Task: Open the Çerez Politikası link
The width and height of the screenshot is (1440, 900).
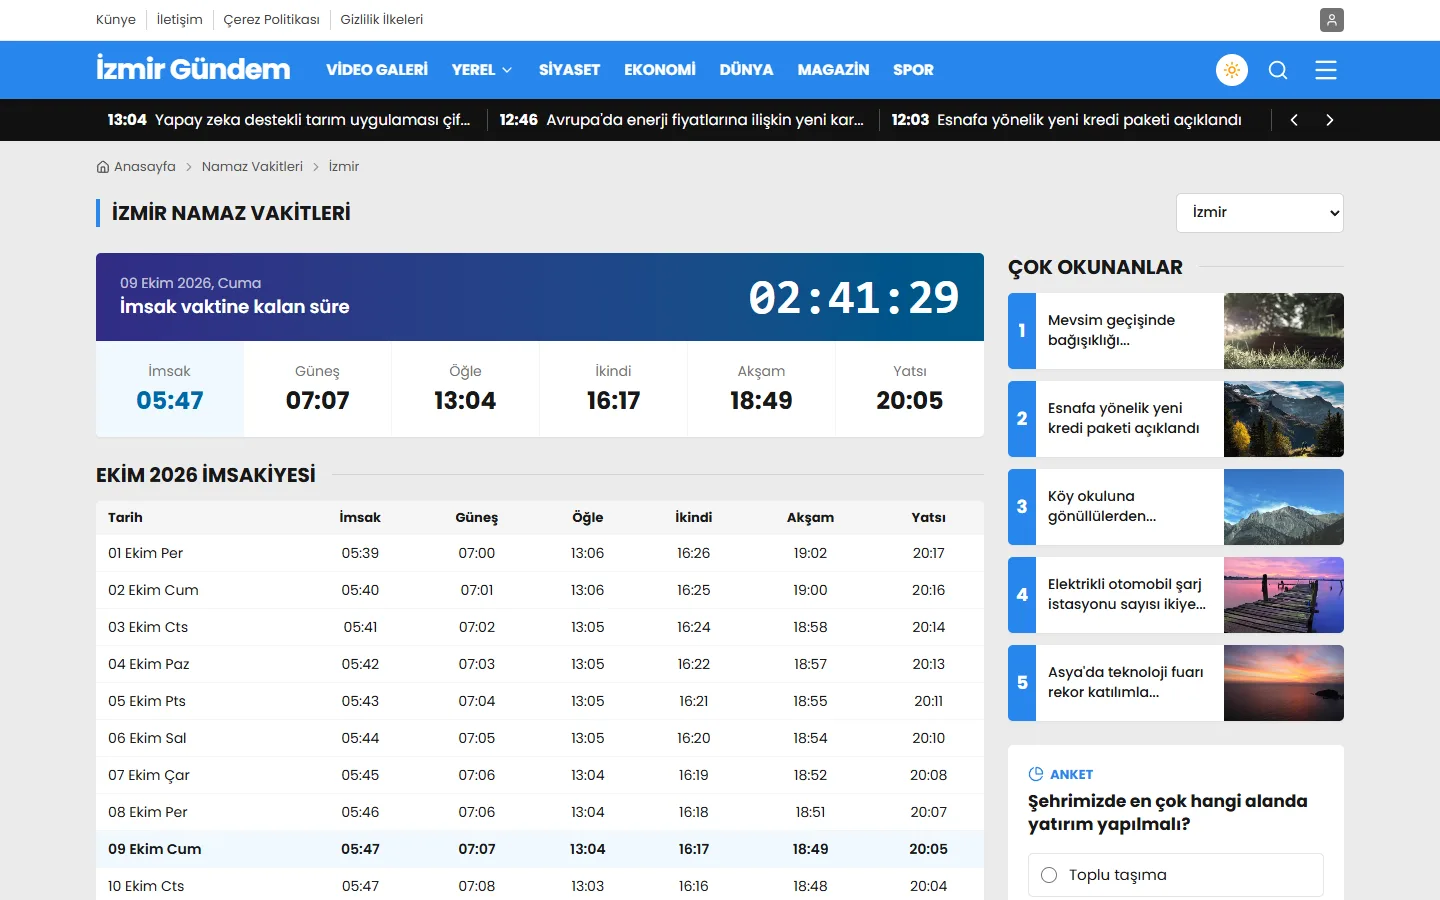Action: click(x=271, y=20)
